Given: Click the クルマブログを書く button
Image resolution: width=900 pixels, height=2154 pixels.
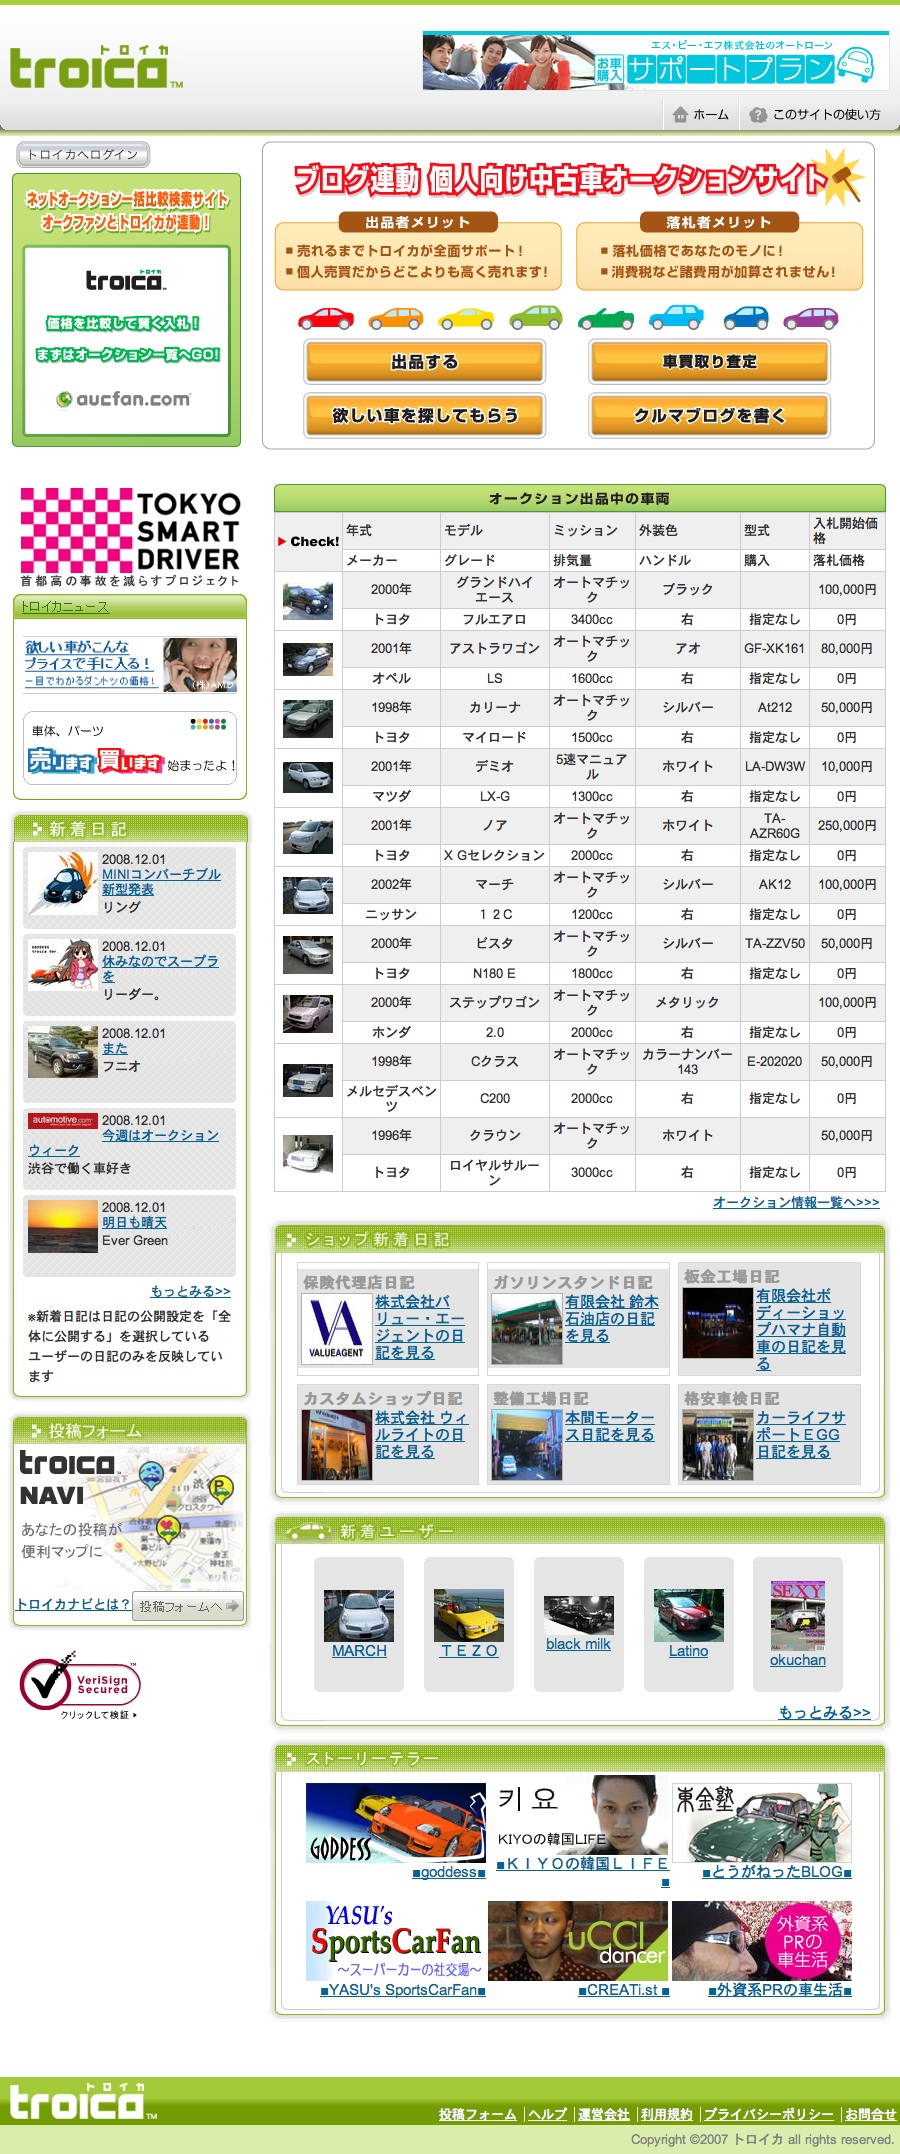Looking at the screenshot, I should [x=710, y=415].
